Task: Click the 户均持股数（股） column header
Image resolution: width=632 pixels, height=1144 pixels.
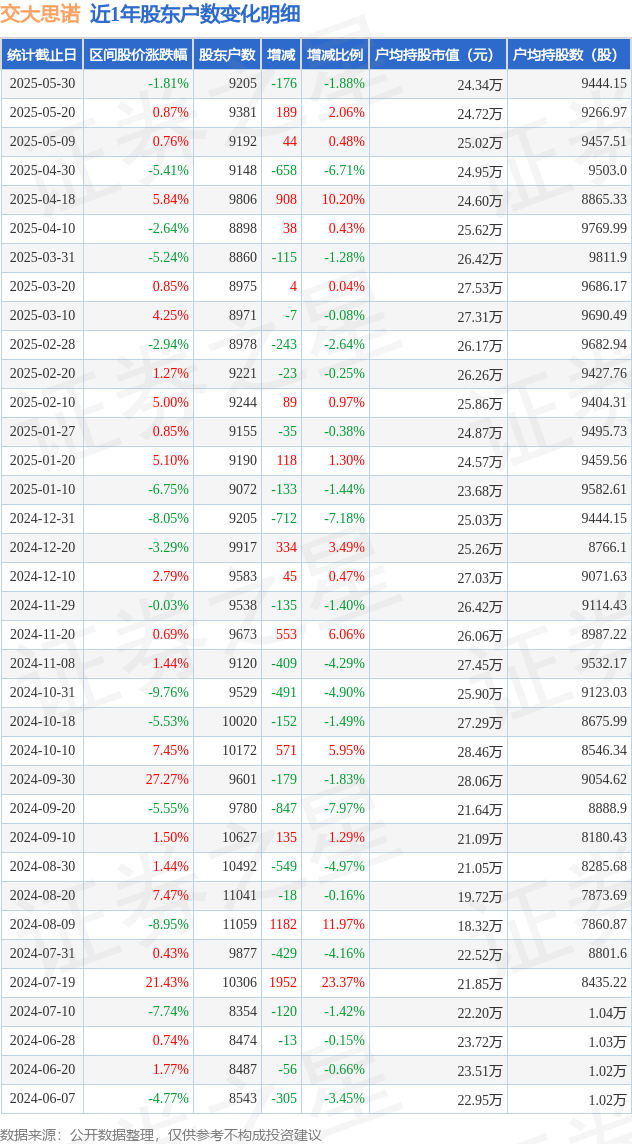Action: [x=569, y=54]
